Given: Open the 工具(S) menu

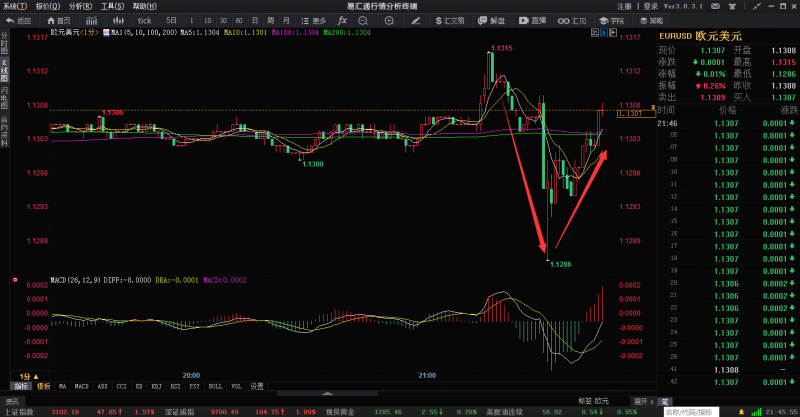Looking at the screenshot, I should [x=111, y=6].
